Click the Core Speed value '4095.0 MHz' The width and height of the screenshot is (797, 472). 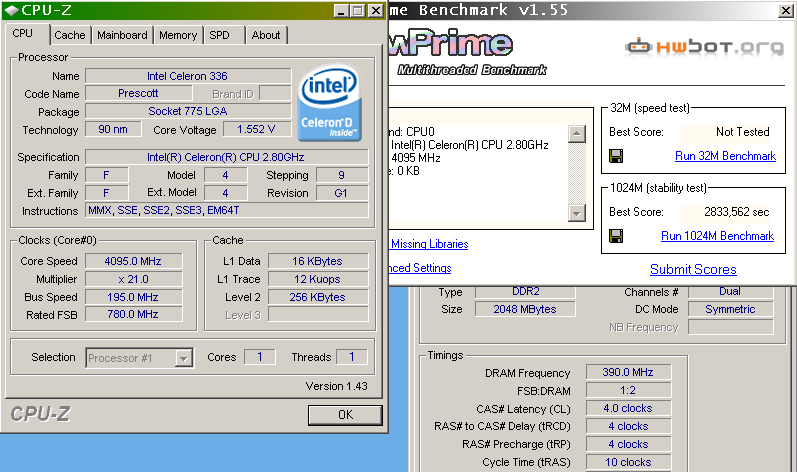point(133,261)
